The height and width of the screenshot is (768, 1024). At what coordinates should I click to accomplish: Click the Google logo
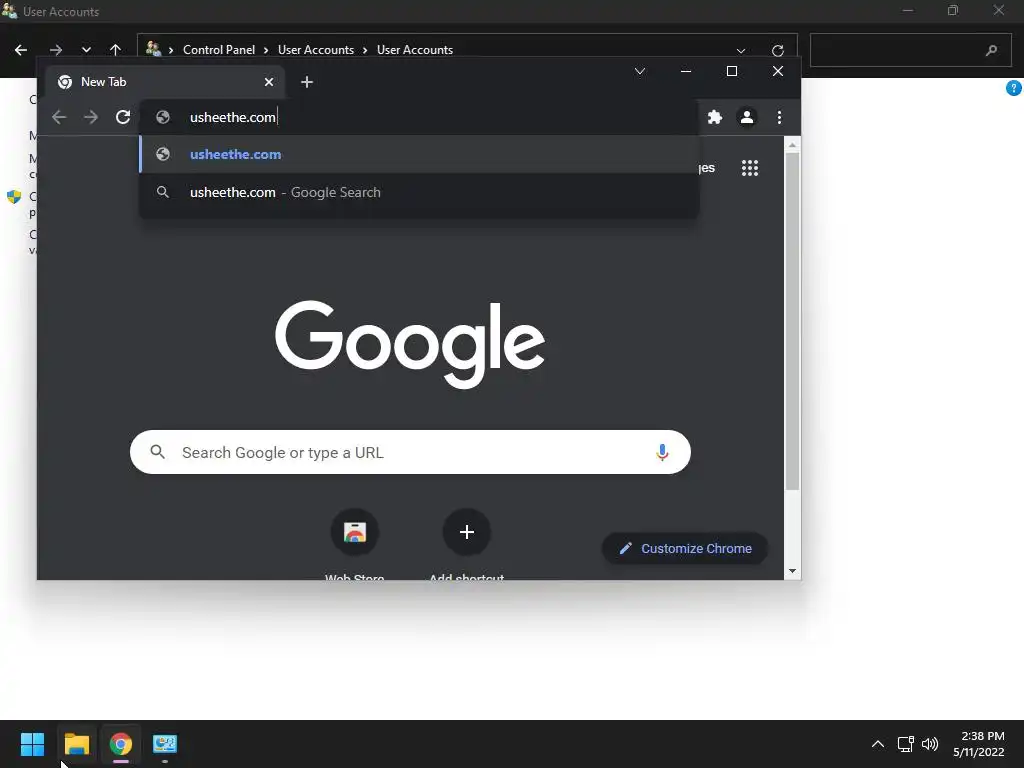[x=410, y=344]
